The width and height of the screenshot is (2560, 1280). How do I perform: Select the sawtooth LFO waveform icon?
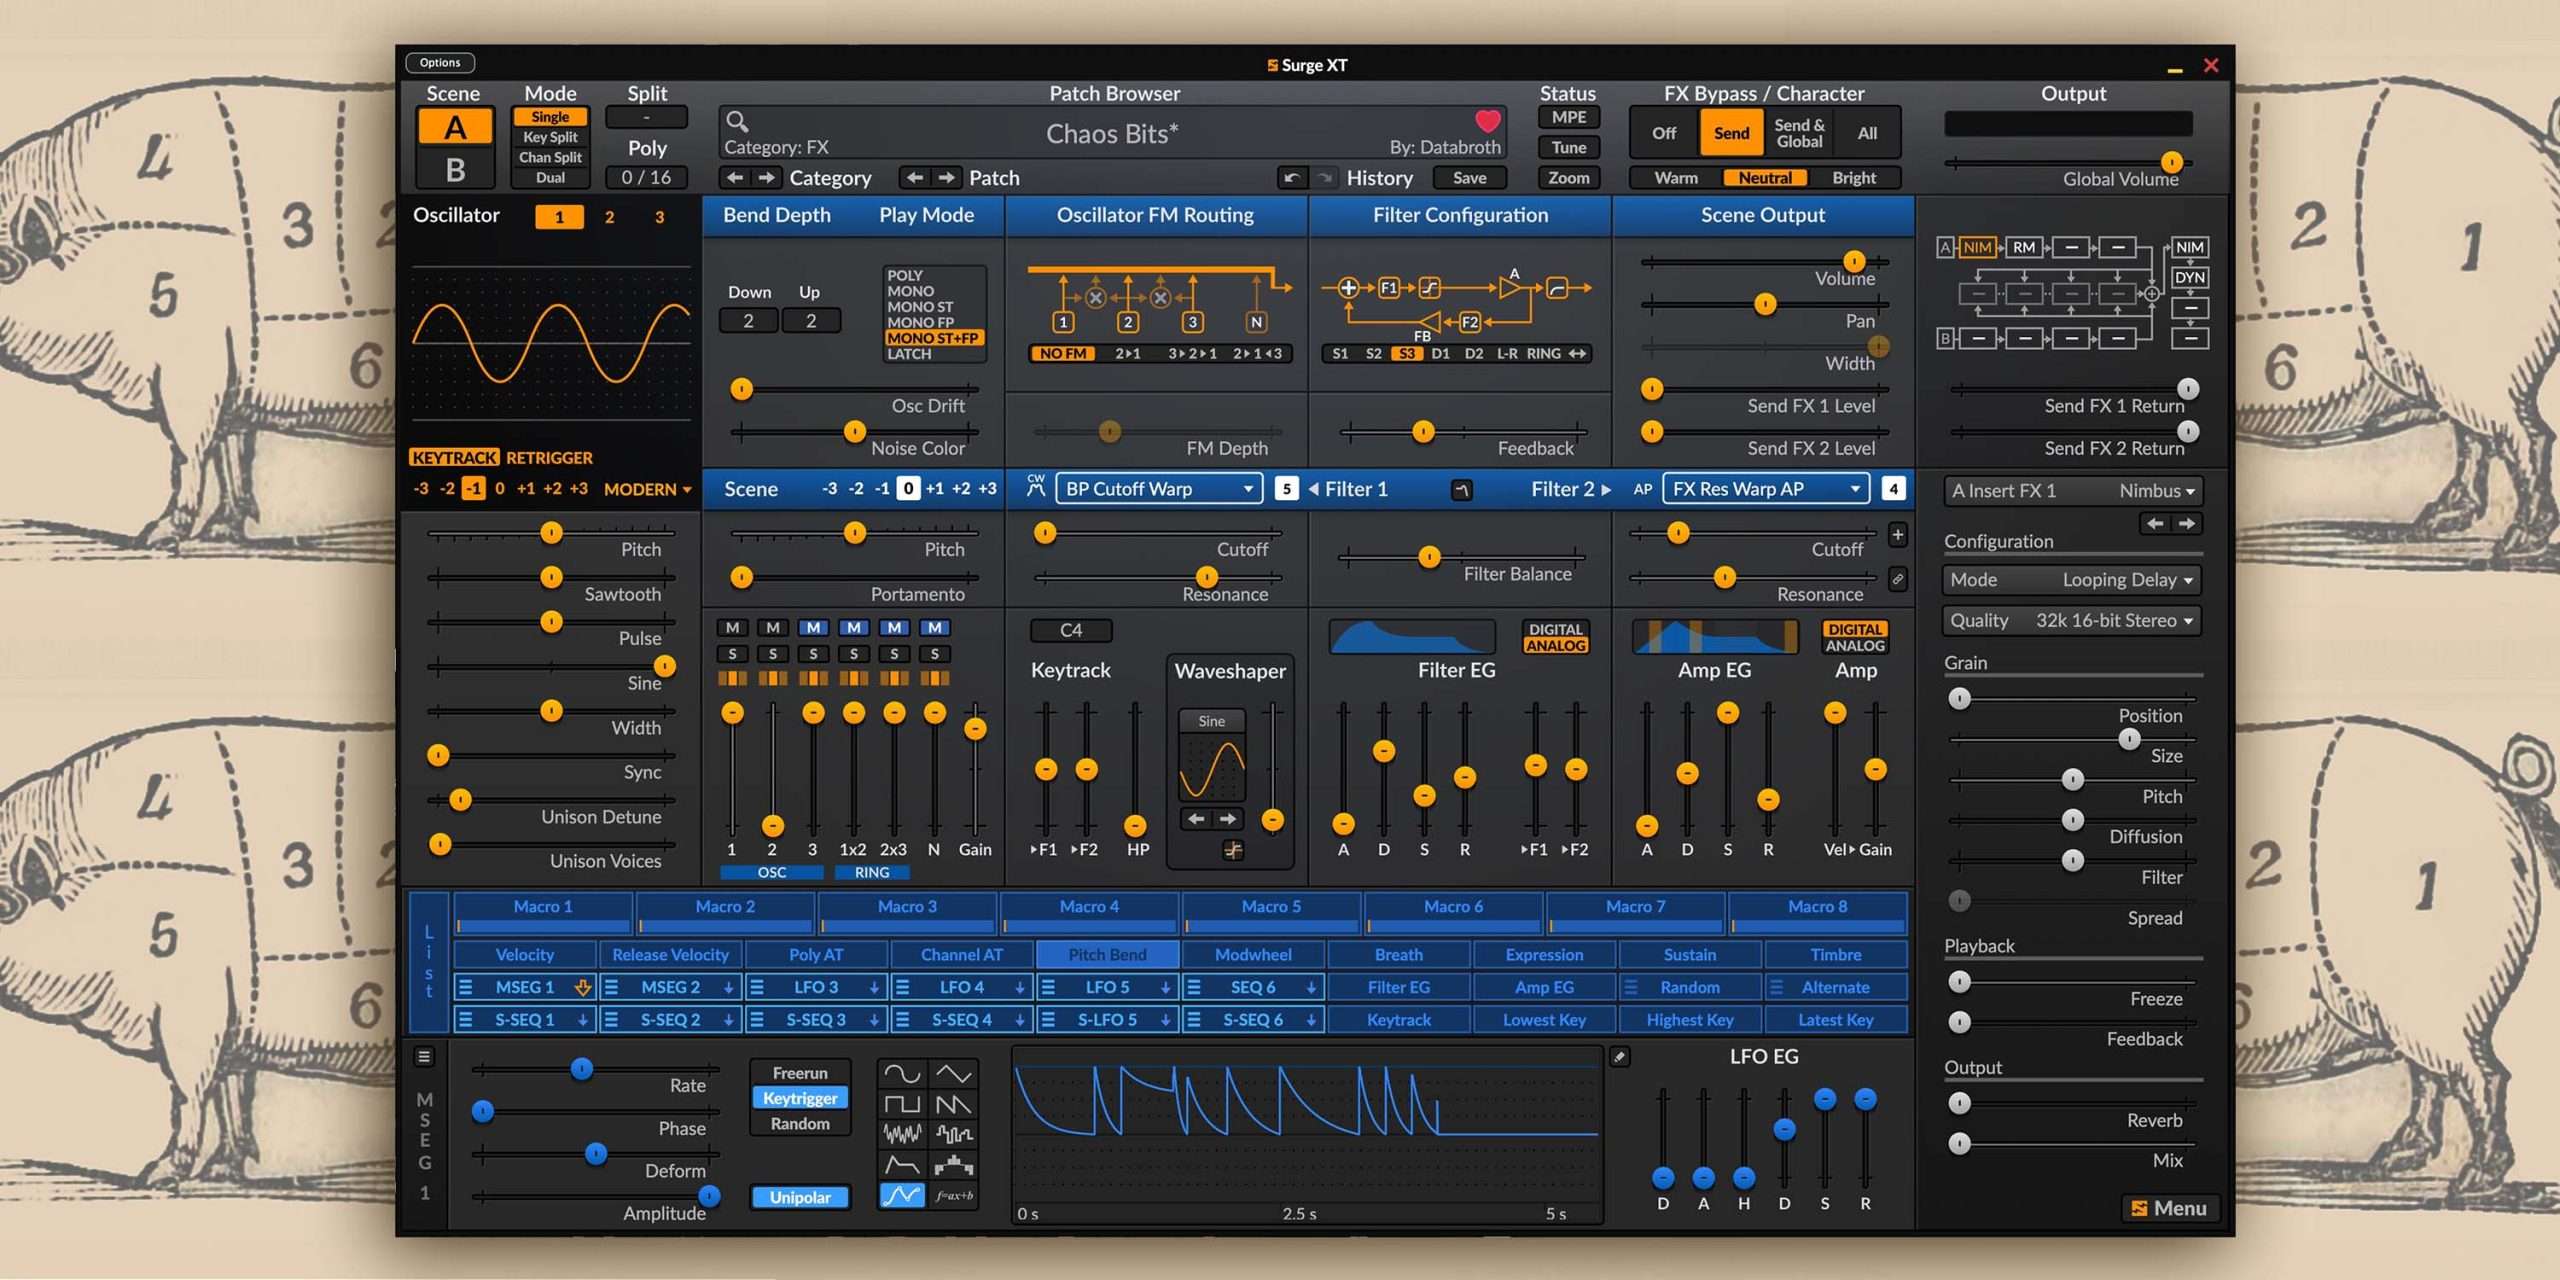coord(953,1104)
